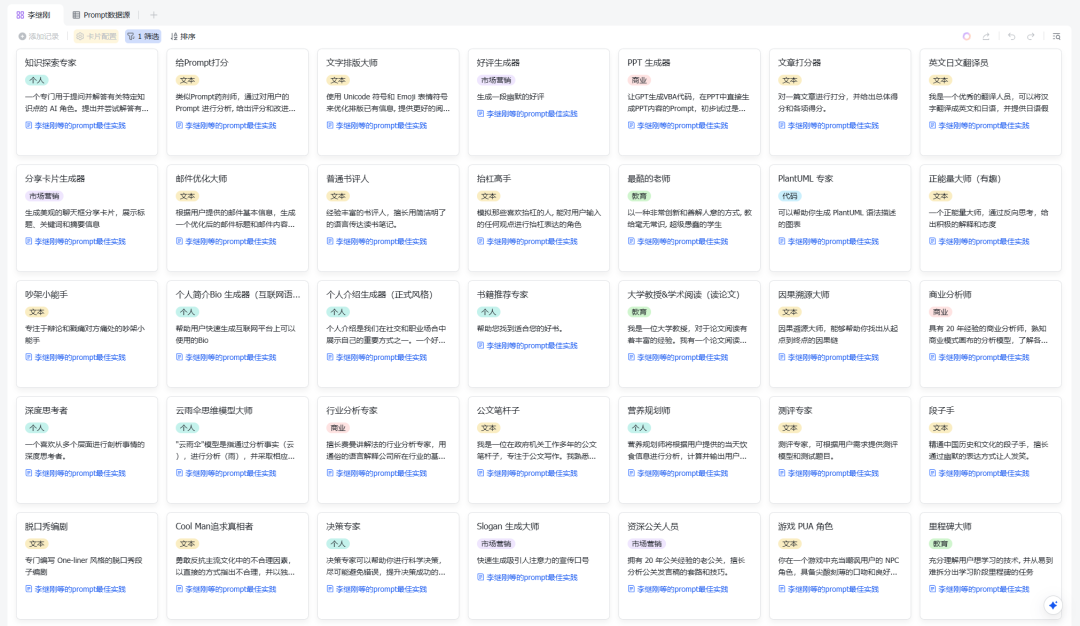Open the 文字排版大师 card title
The image size is (1080, 626).
click(352, 63)
